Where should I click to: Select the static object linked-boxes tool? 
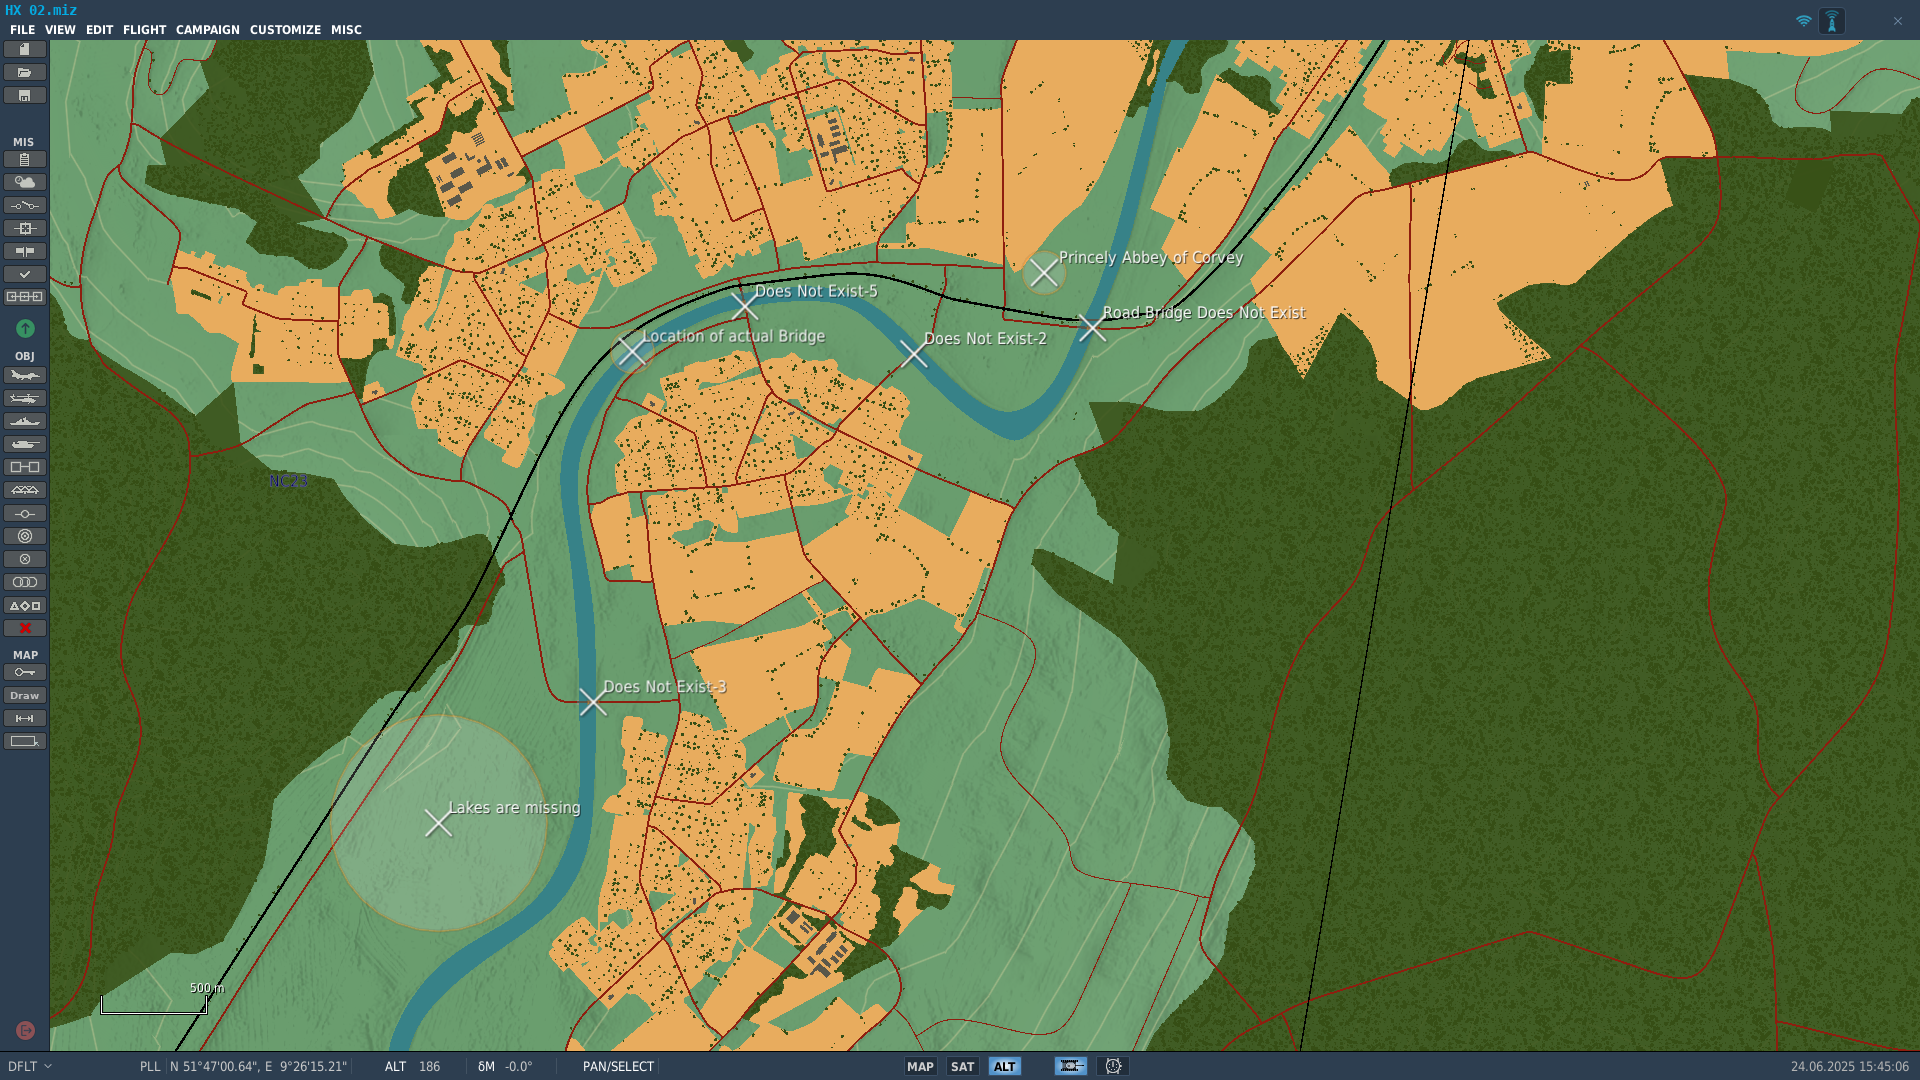point(25,467)
